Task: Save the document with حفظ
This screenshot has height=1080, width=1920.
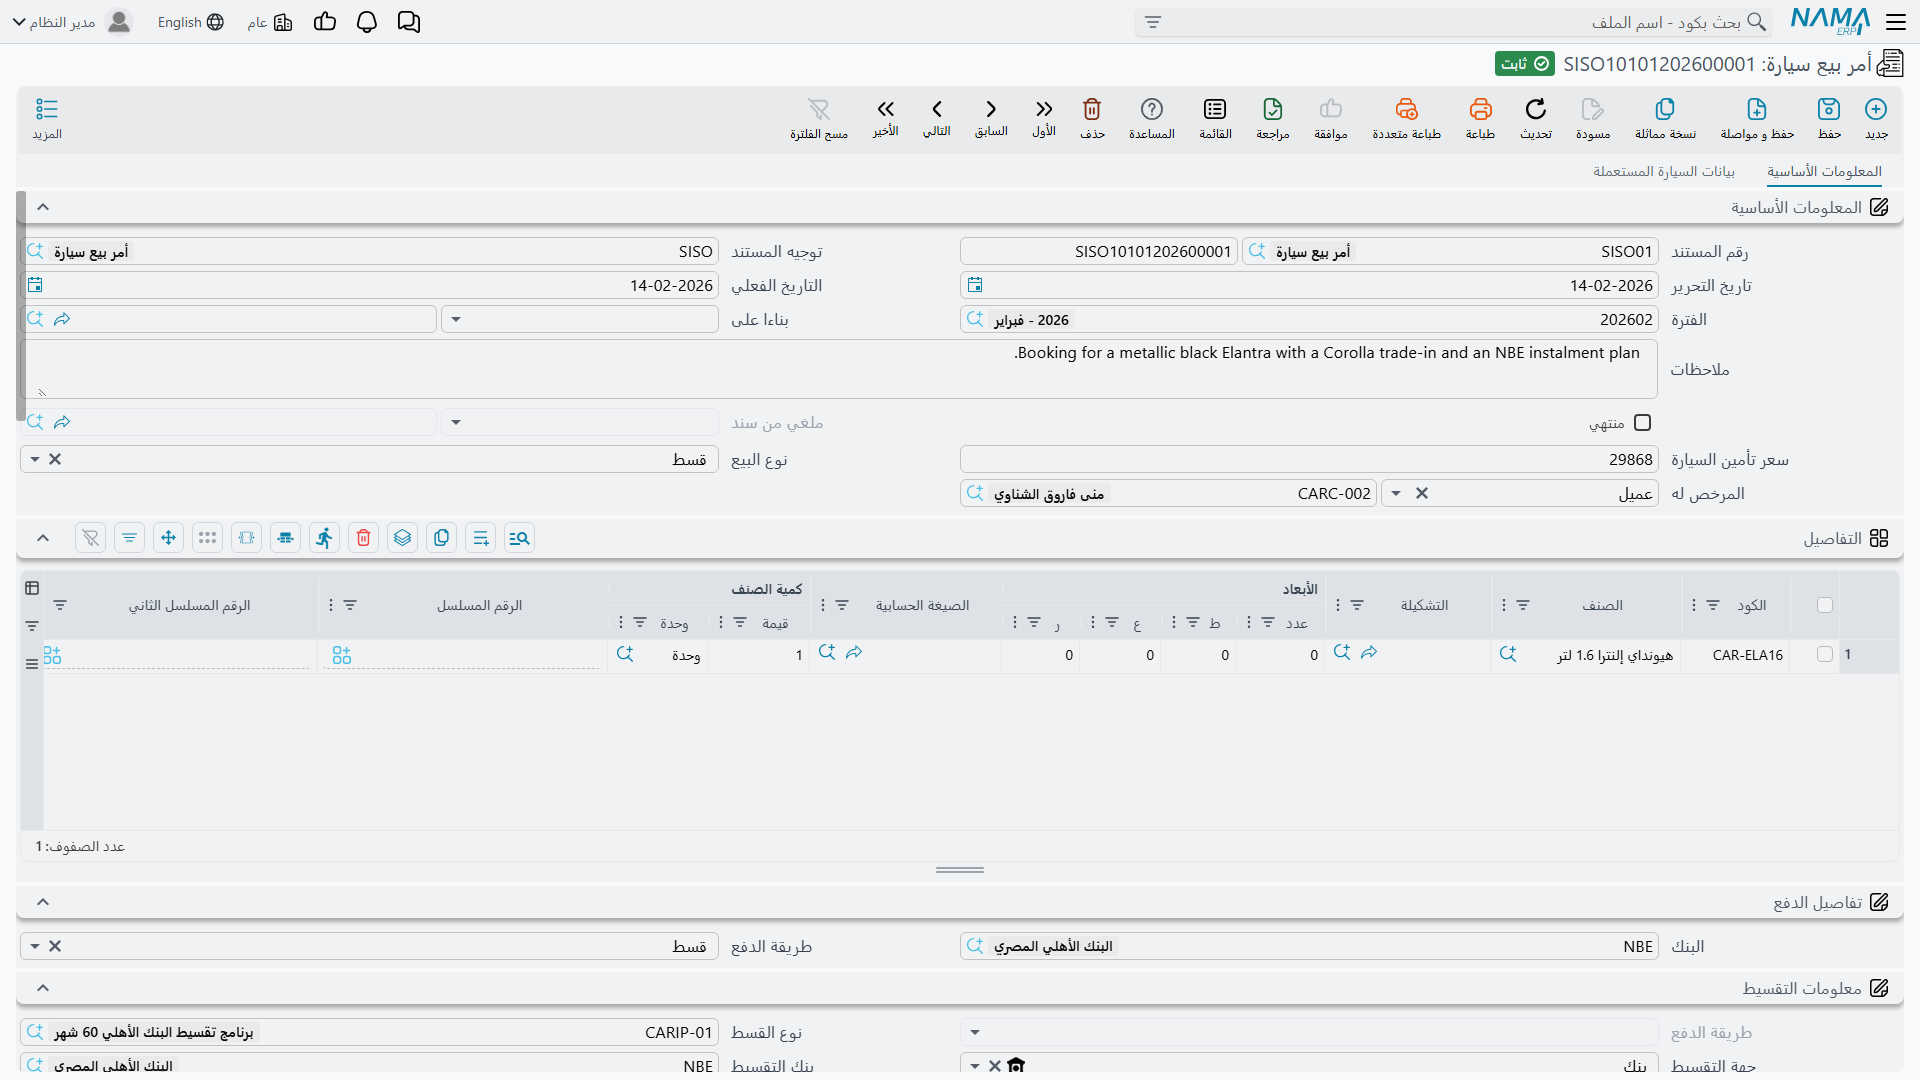Action: click(x=1829, y=118)
